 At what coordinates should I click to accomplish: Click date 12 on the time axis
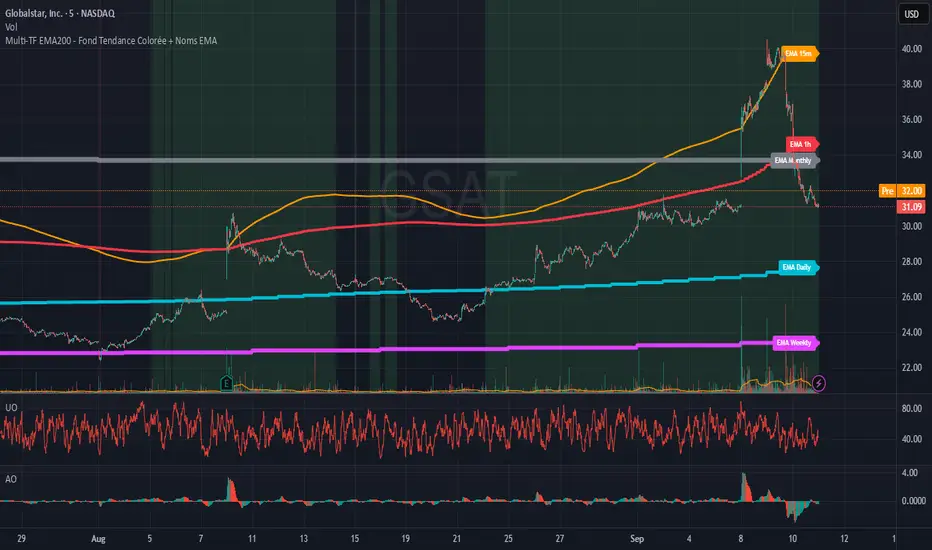coord(844,539)
